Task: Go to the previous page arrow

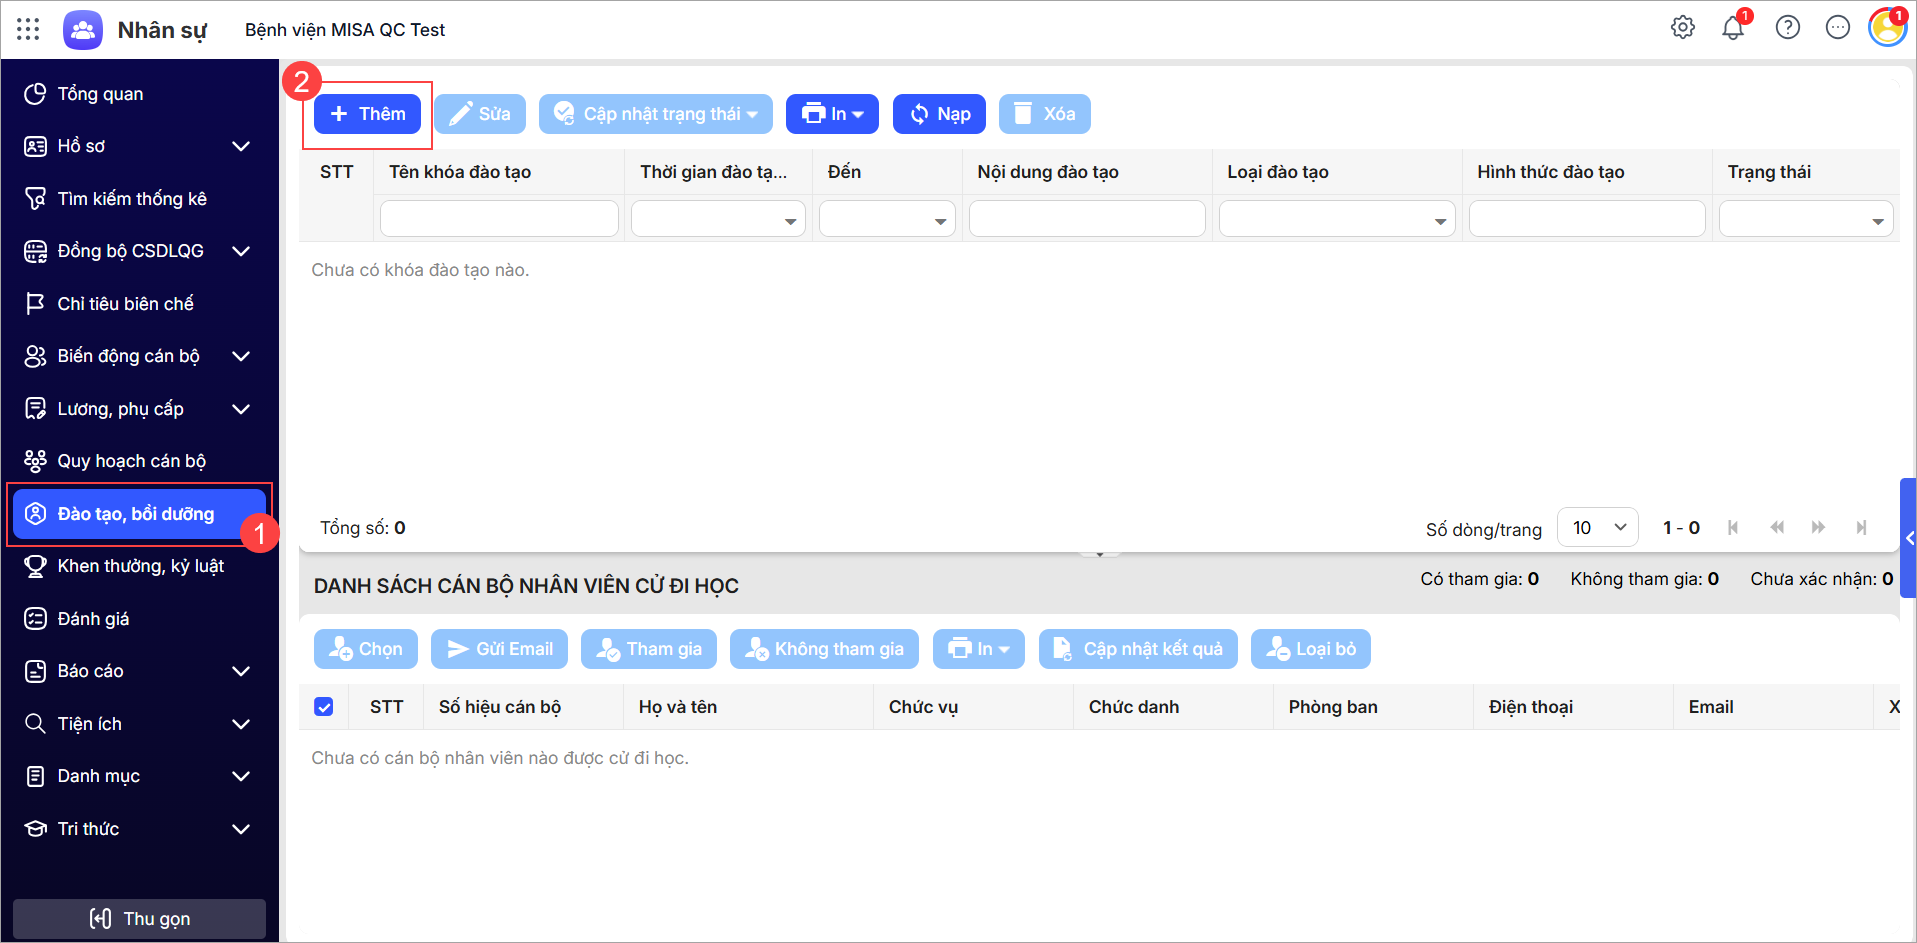Action: coord(1777,528)
